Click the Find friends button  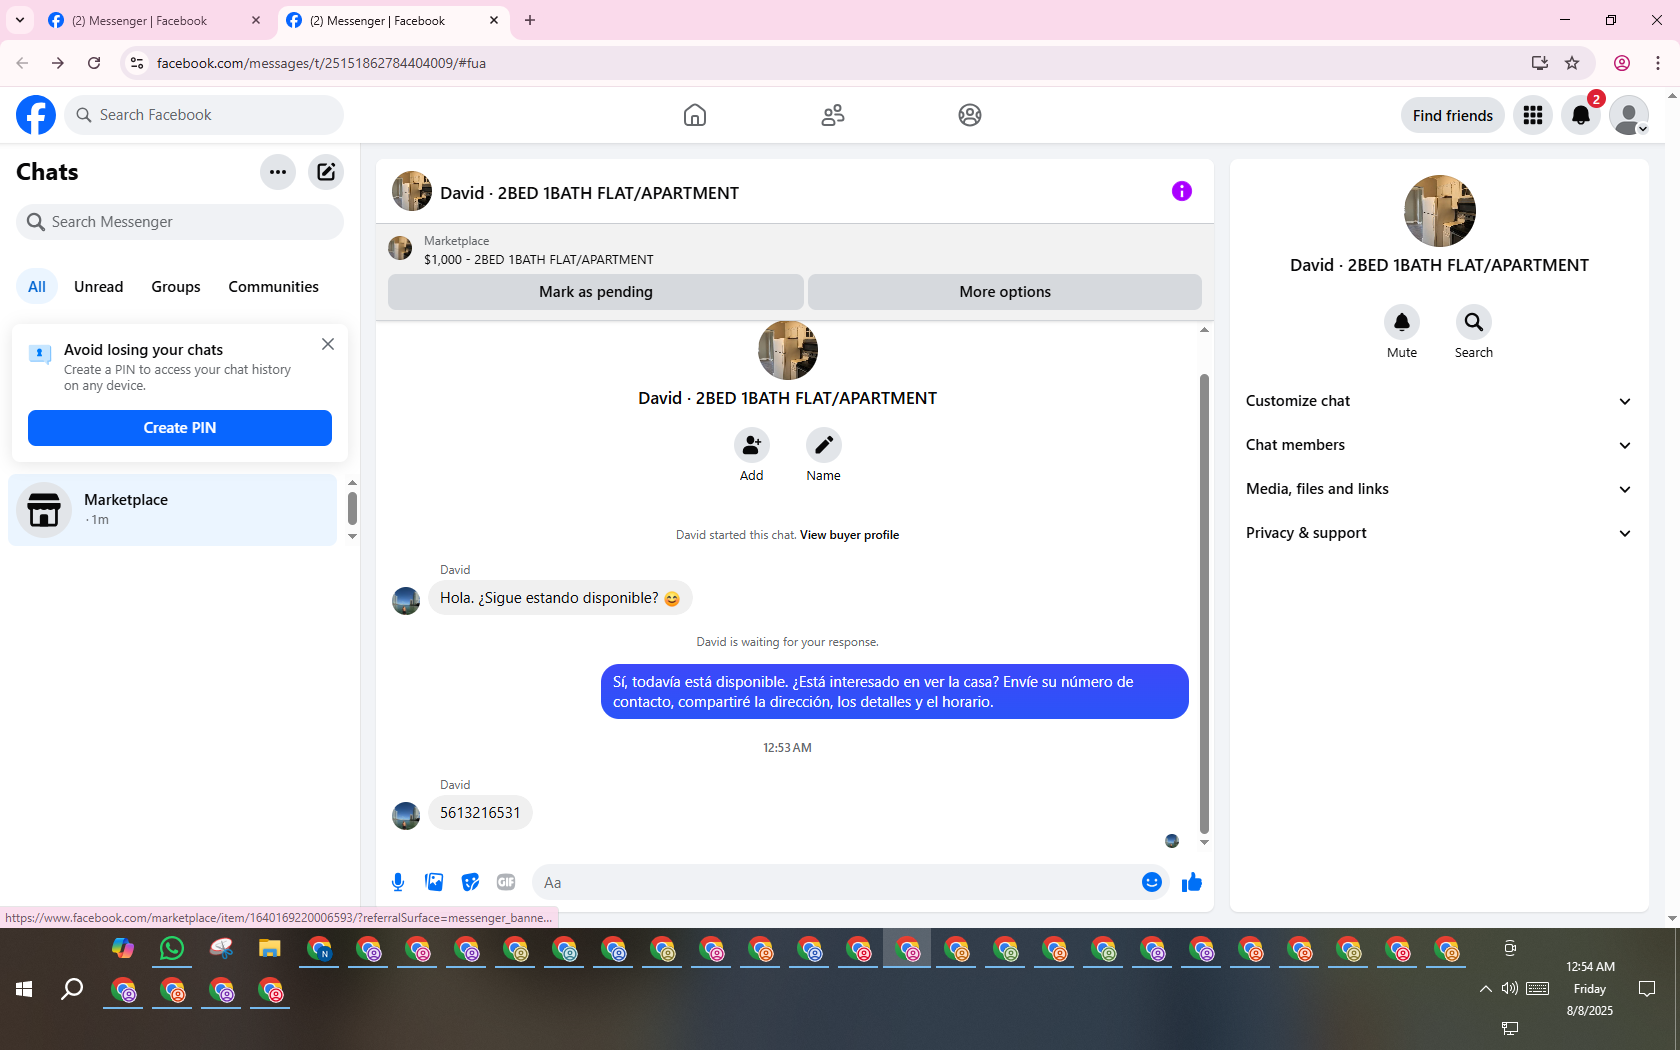1453,115
